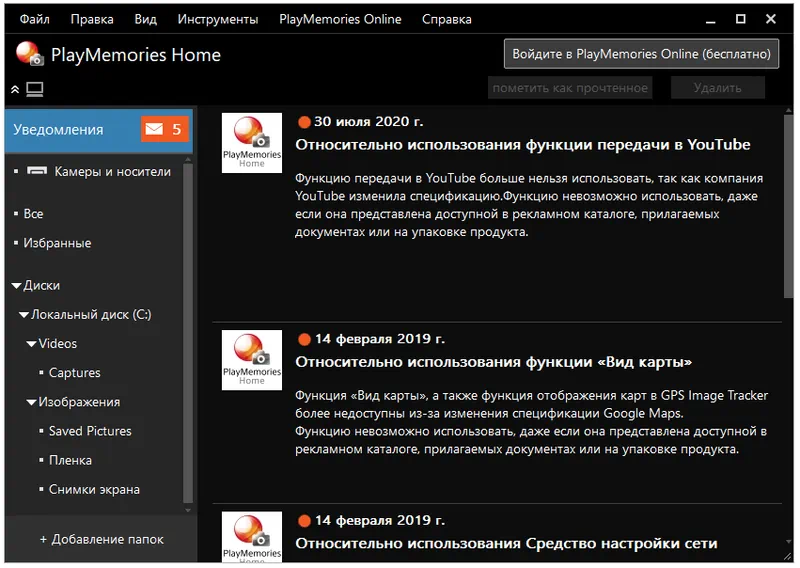Click the date 30 июля 2020 г.
This screenshot has width=800, height=568.
368,122
